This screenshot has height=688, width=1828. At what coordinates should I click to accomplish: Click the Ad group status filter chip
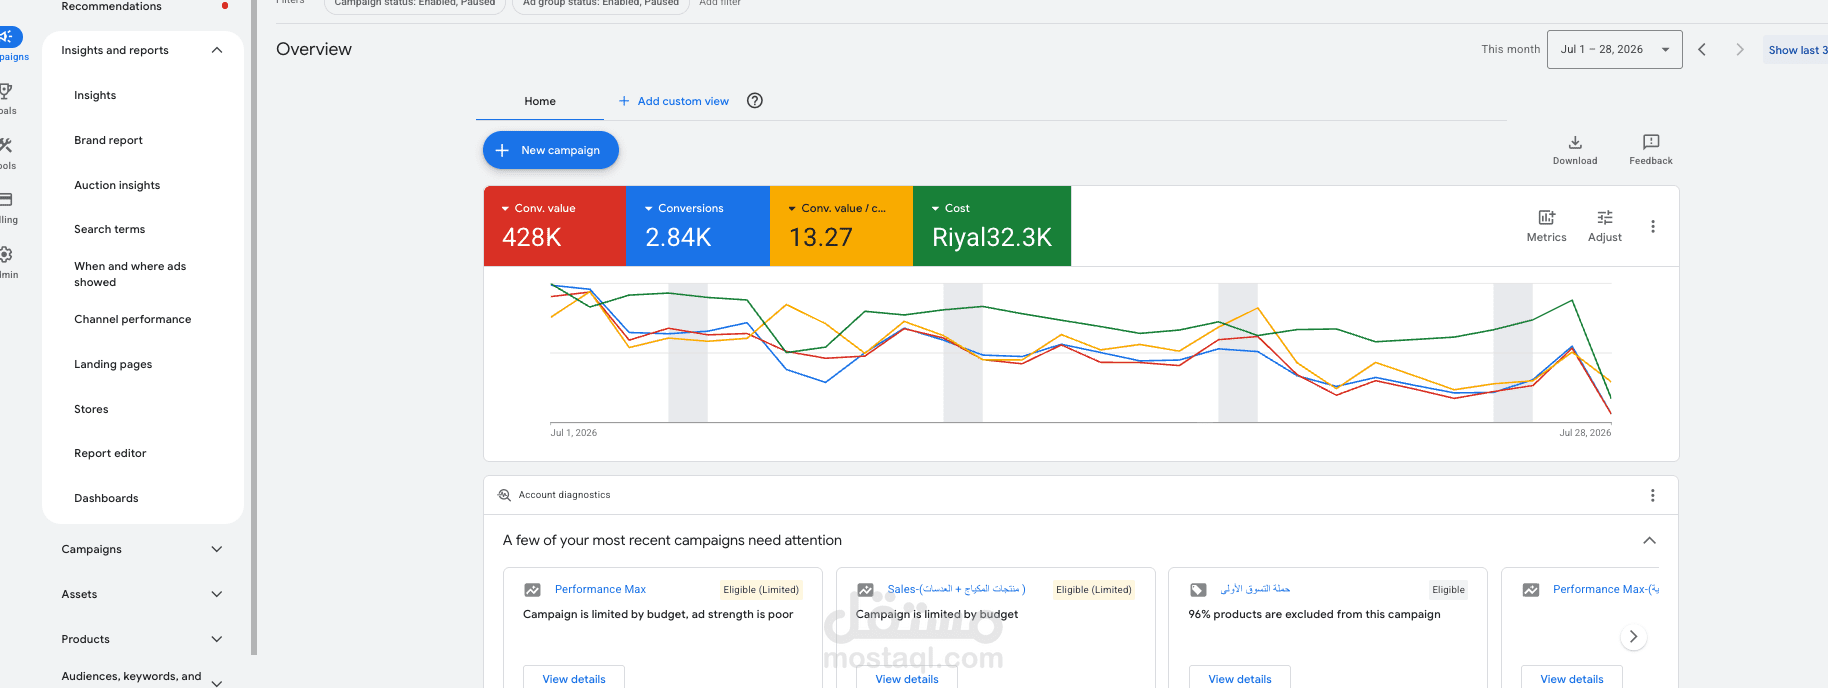600,4
